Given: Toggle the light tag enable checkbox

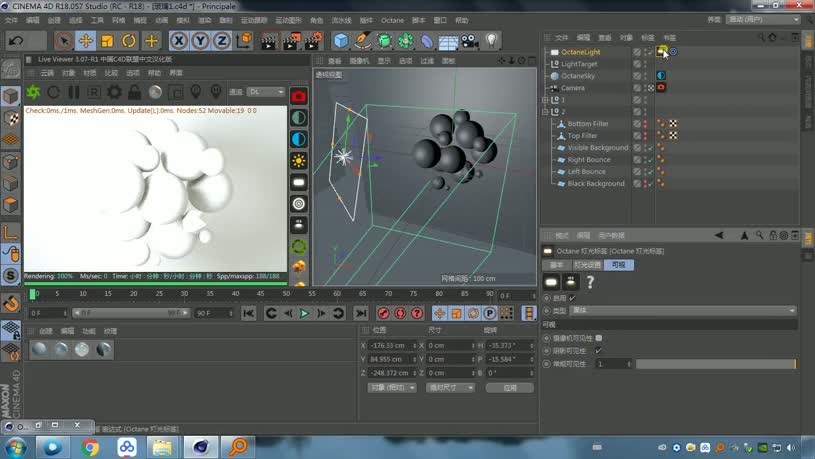Looking at the screenshot, I should [x=572, y=298].
